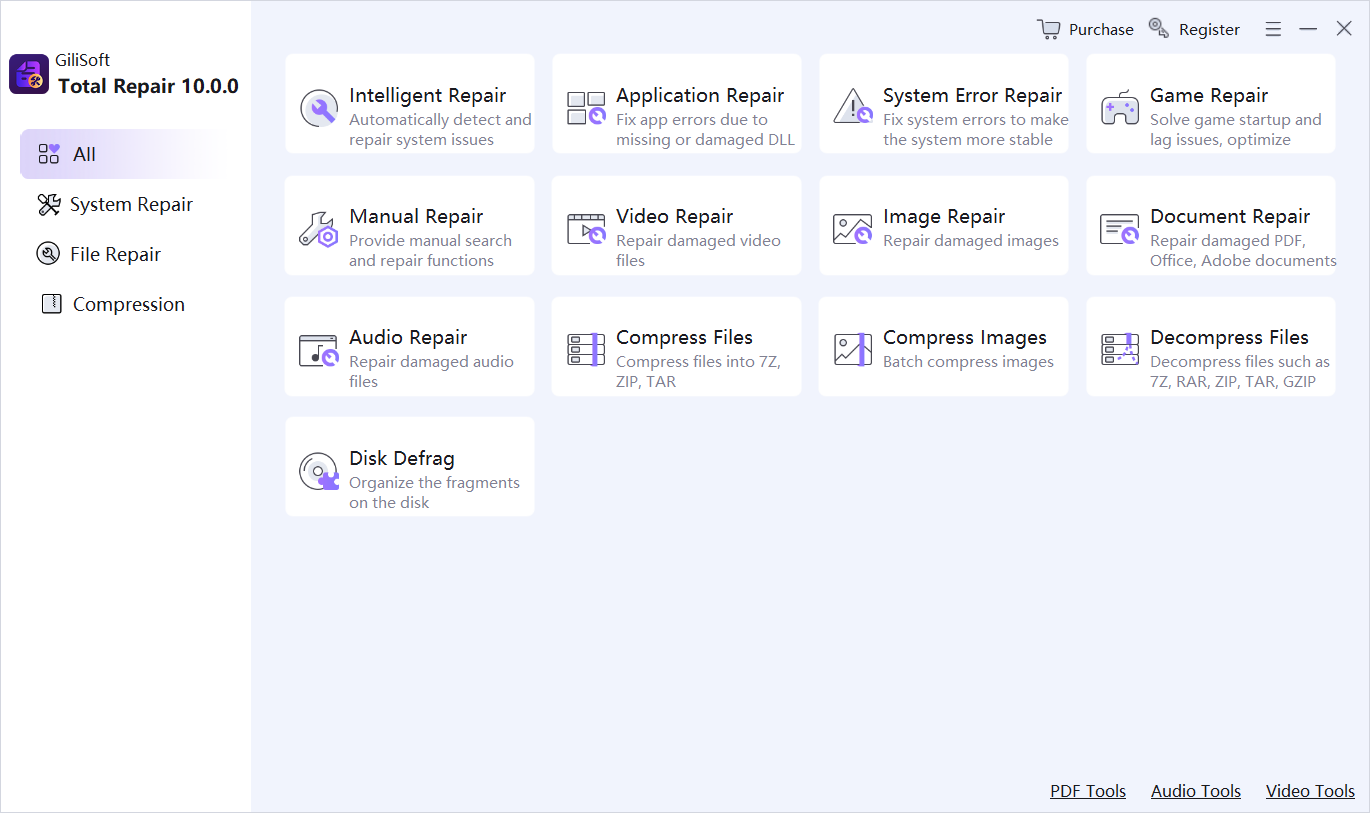Open the Video Repair title text
Image resolution: width=1370 pixels, height=813 pixels.
click(x=674, y=216)
